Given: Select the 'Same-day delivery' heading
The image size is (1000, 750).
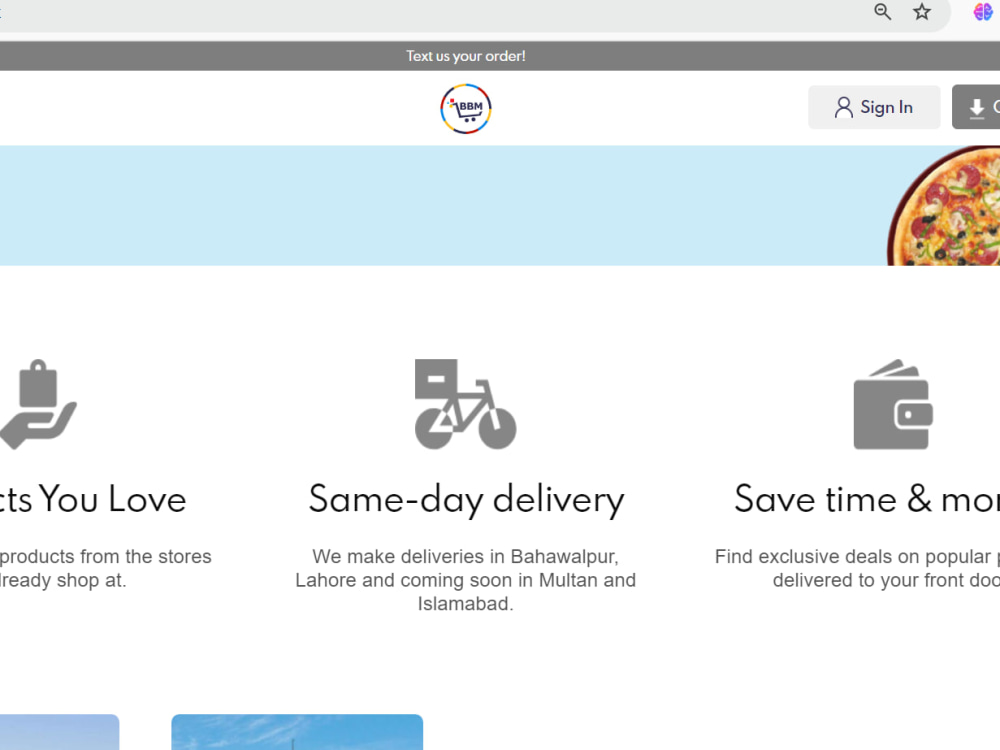Looking at the screenshot, I should click(466, 499).
